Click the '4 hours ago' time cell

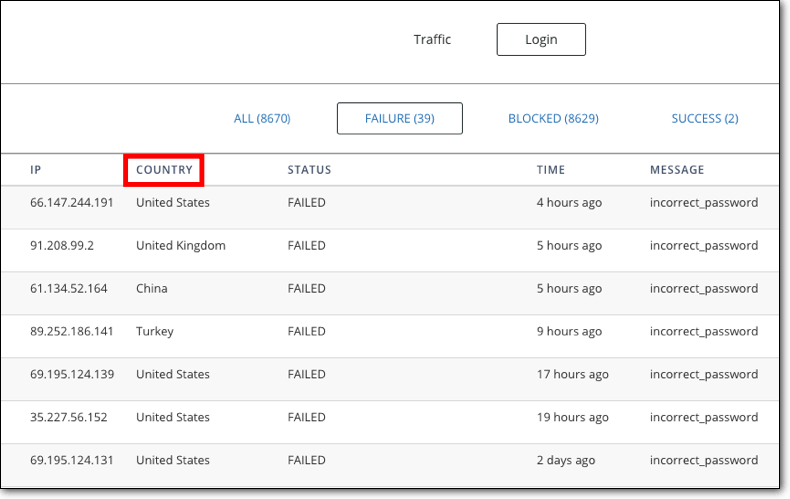[569, 203]
